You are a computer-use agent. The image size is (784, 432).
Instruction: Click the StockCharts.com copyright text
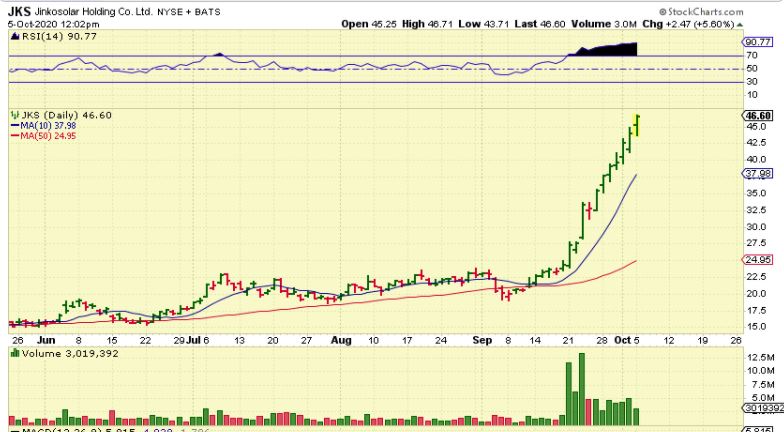(701, 12)
